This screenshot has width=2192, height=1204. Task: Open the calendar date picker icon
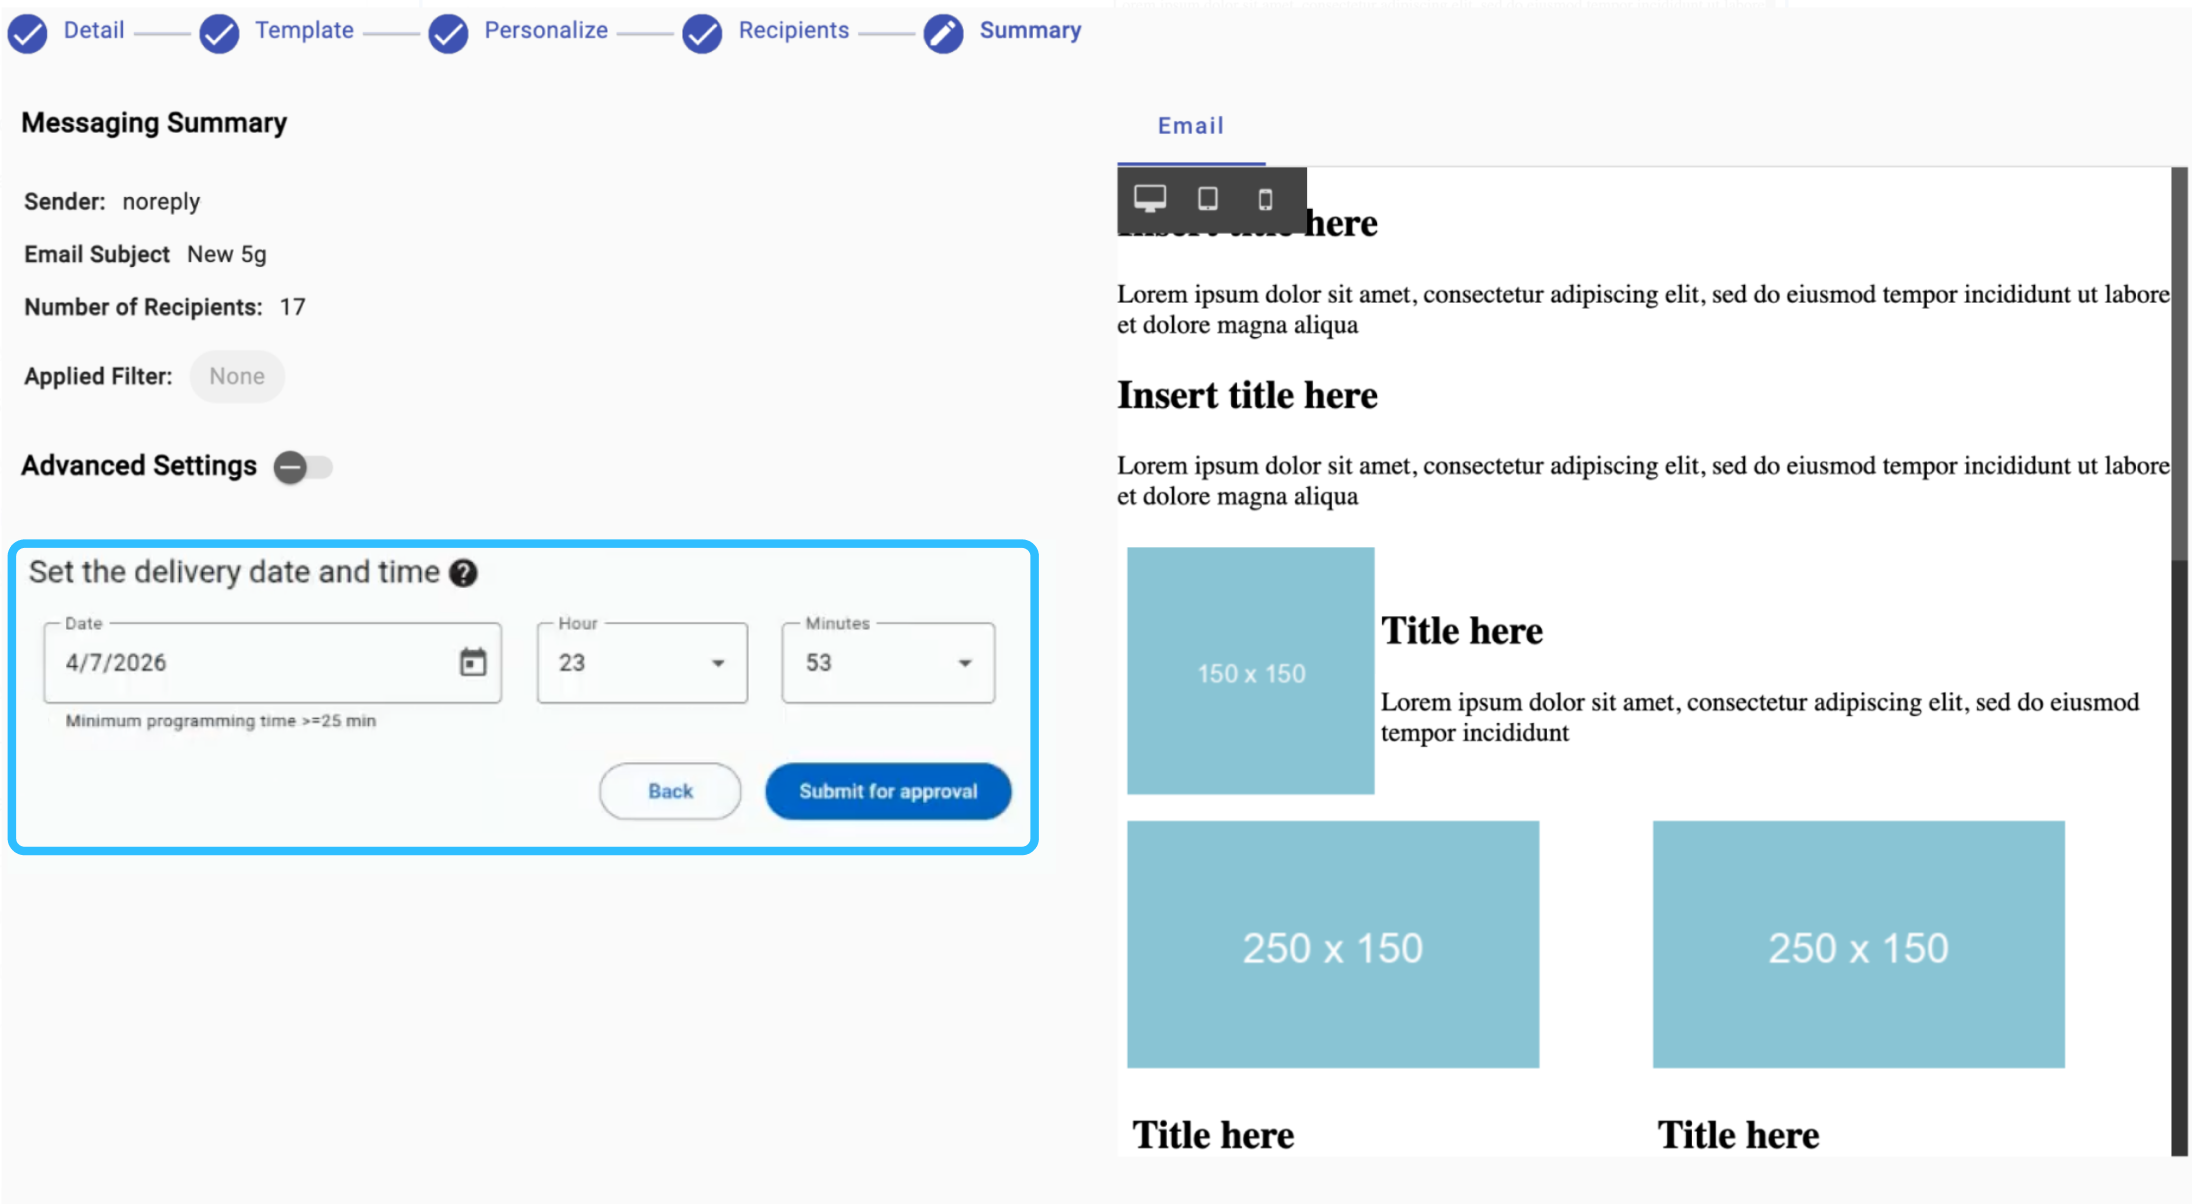click(x=472, y=662)
